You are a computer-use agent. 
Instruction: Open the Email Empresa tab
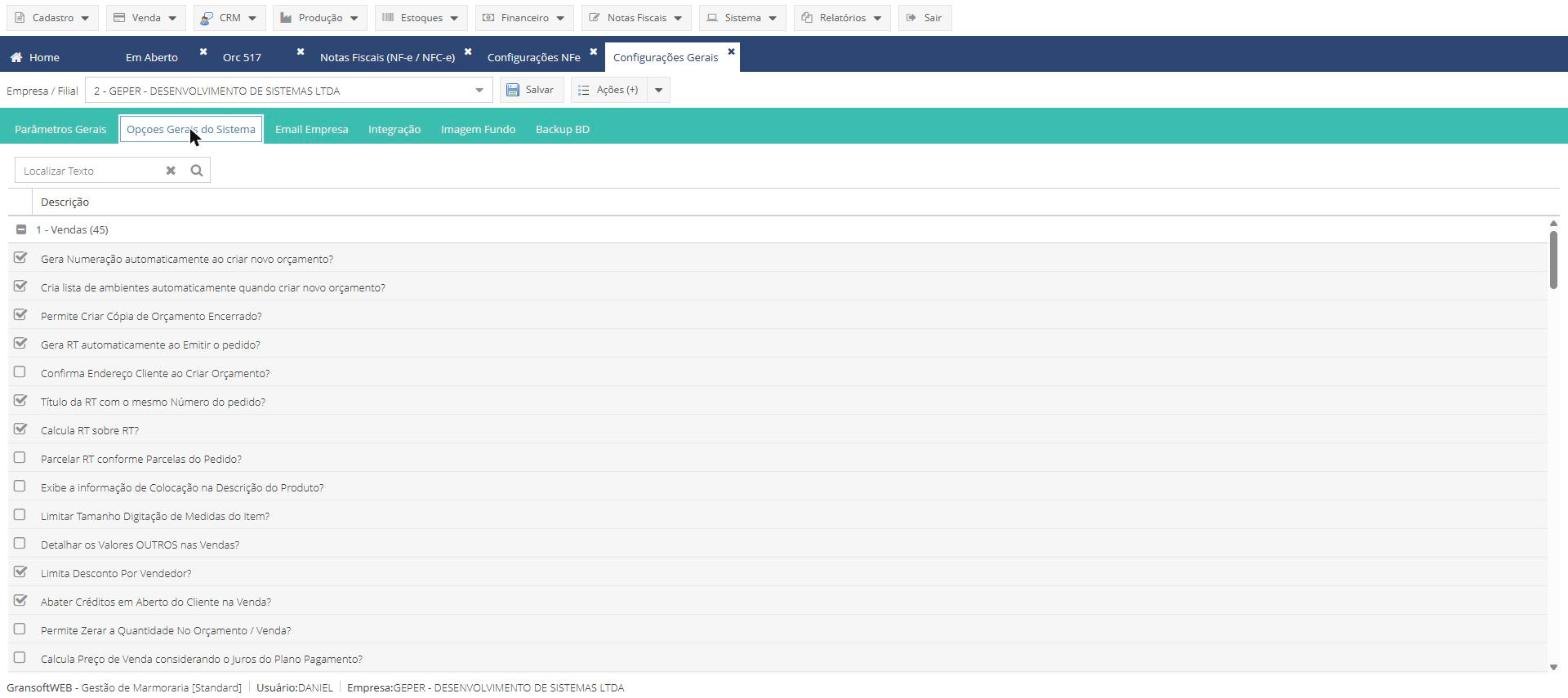(x=312, y=129)
